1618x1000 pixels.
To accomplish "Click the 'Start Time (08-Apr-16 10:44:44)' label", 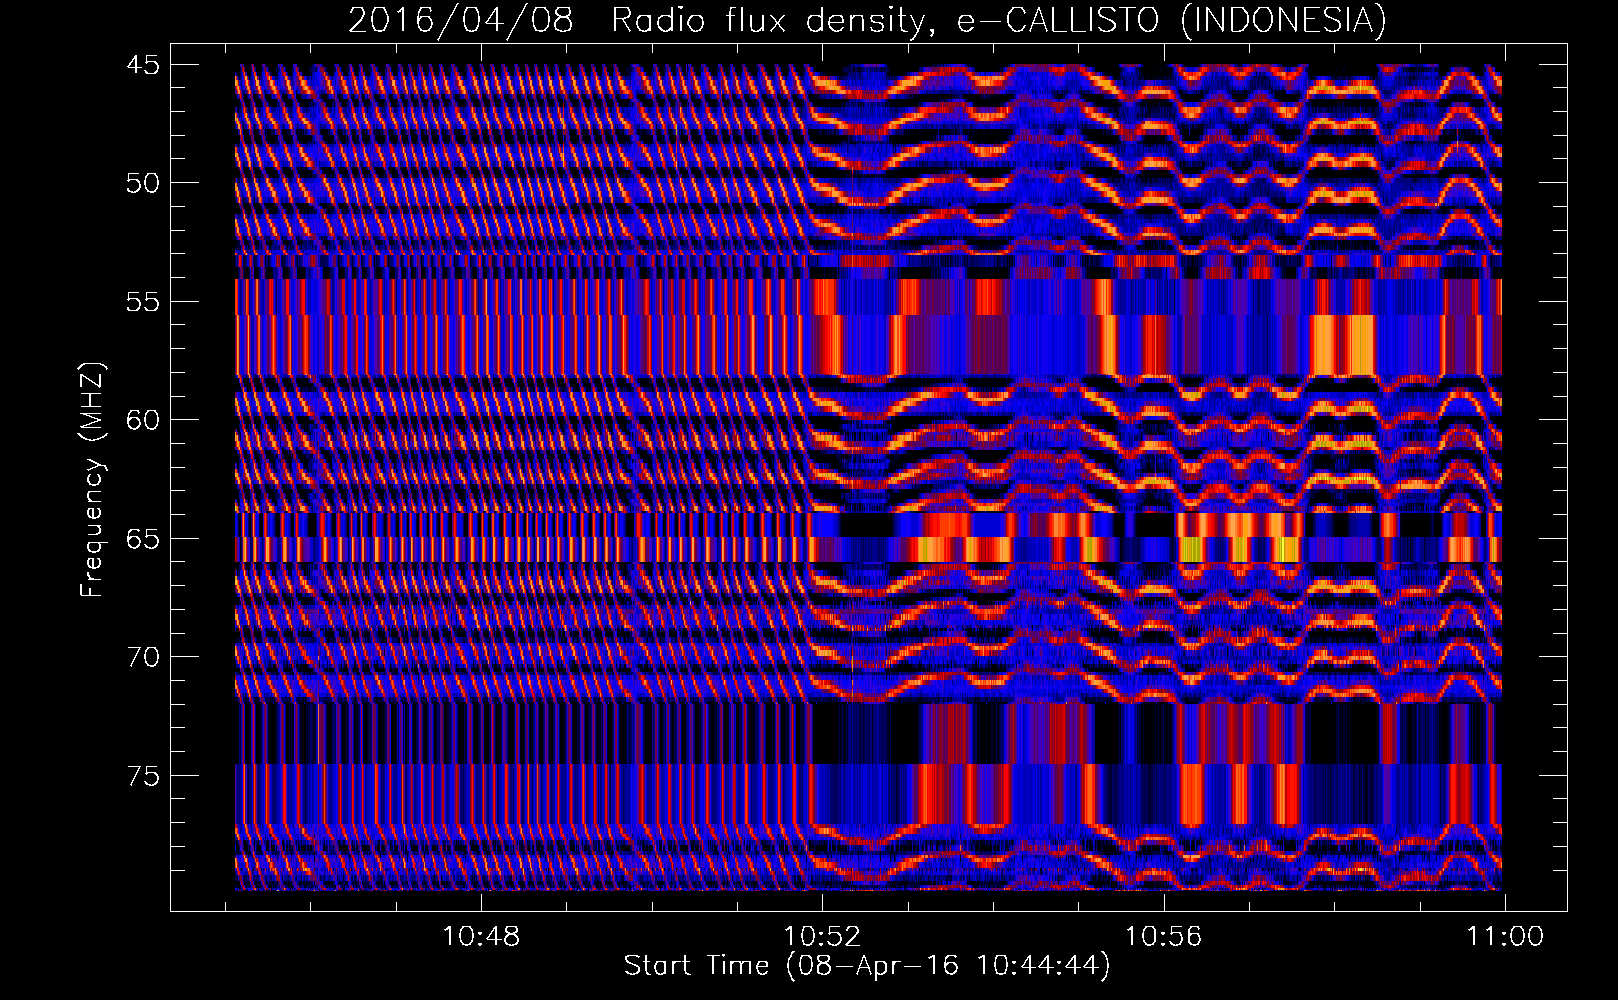I will point(867,966).
